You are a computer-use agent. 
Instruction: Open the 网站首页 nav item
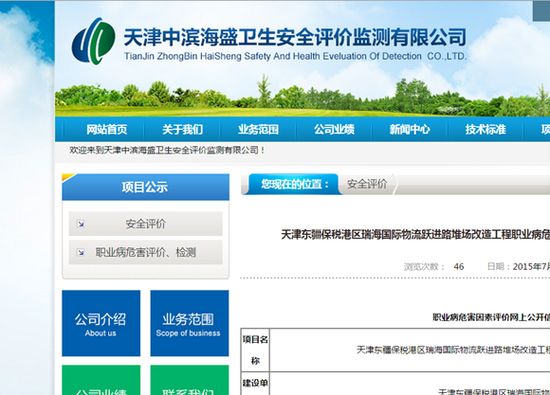(107, 129)
